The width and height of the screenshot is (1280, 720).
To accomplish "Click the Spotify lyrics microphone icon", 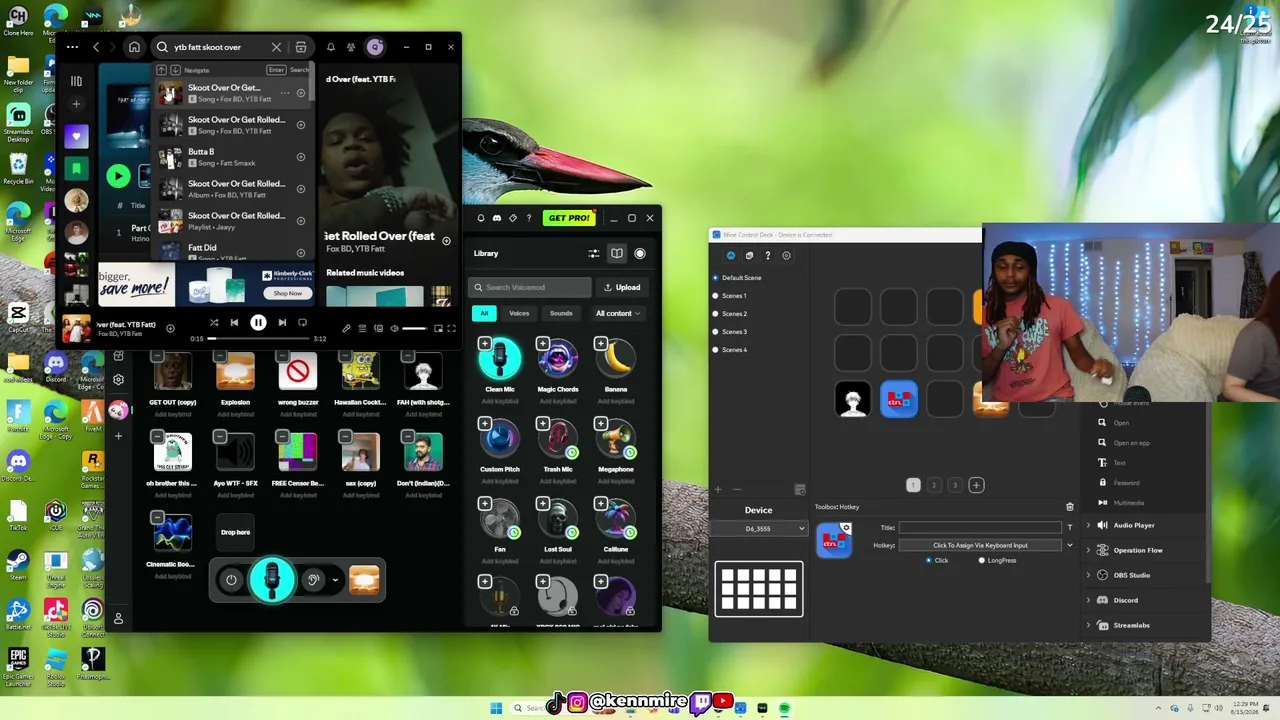I will 346,328.
